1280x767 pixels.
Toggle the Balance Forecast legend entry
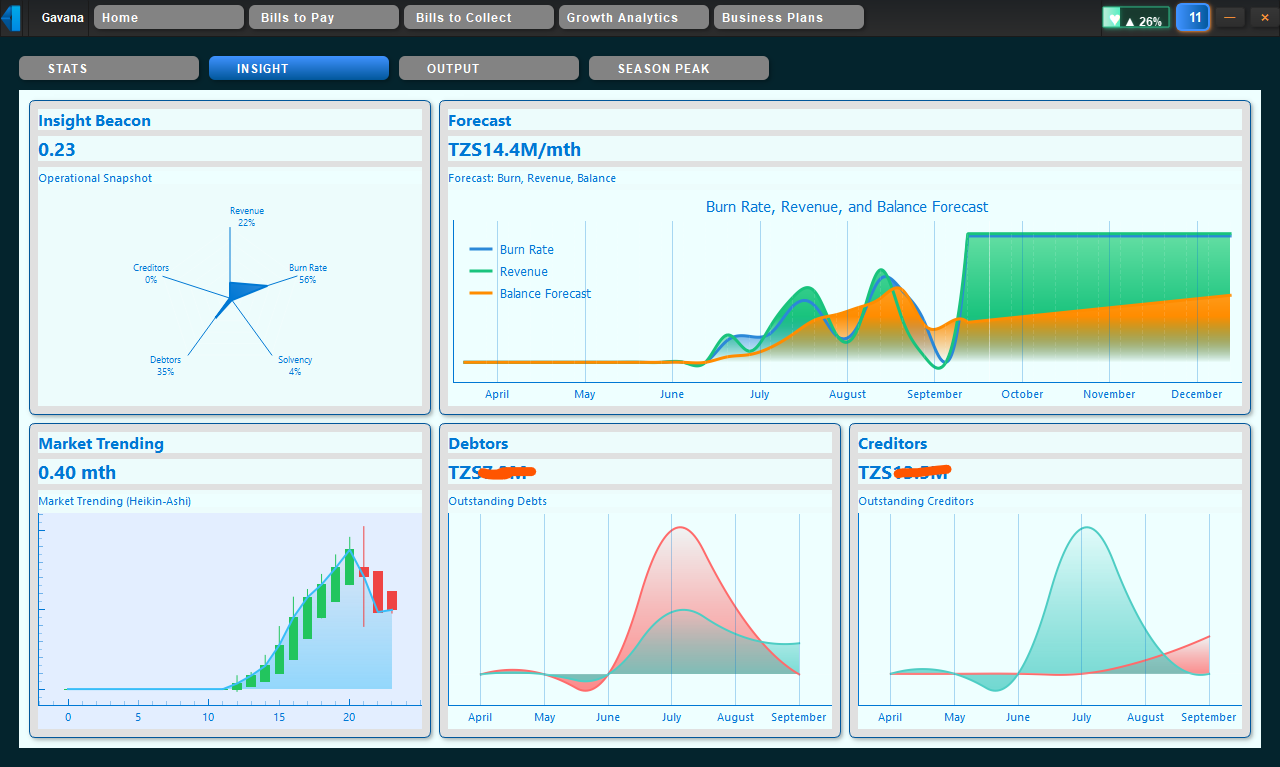530,294
